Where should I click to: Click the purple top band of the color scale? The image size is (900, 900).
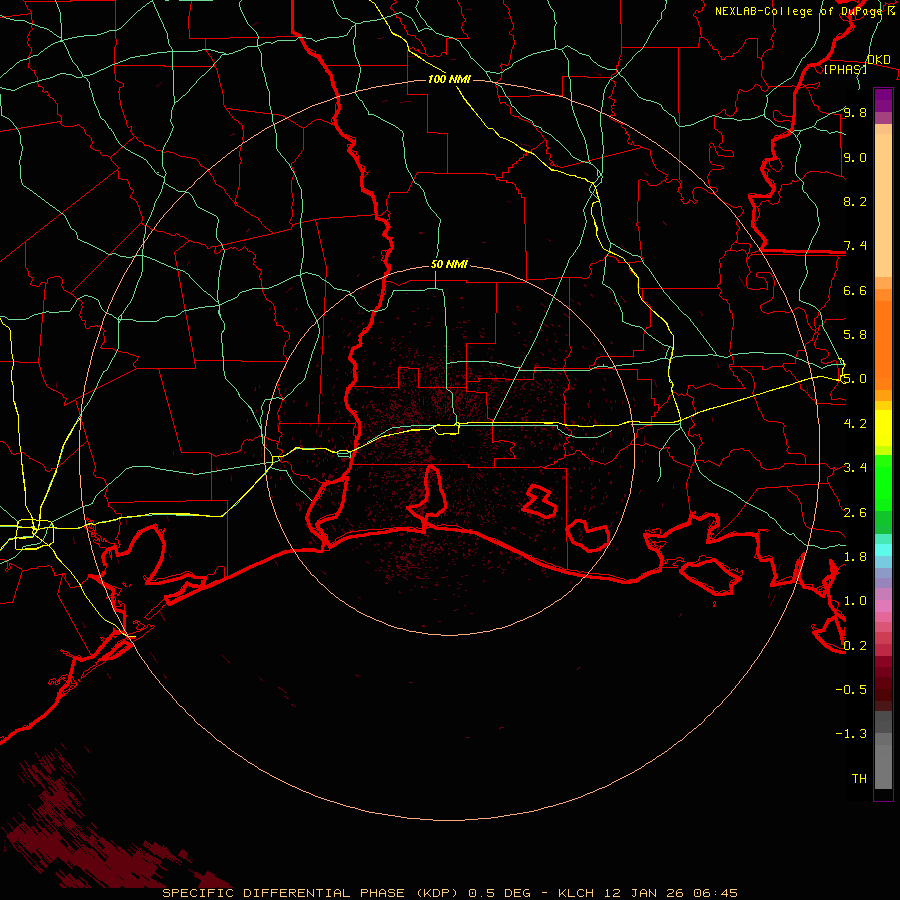click(x=883, y=100)
